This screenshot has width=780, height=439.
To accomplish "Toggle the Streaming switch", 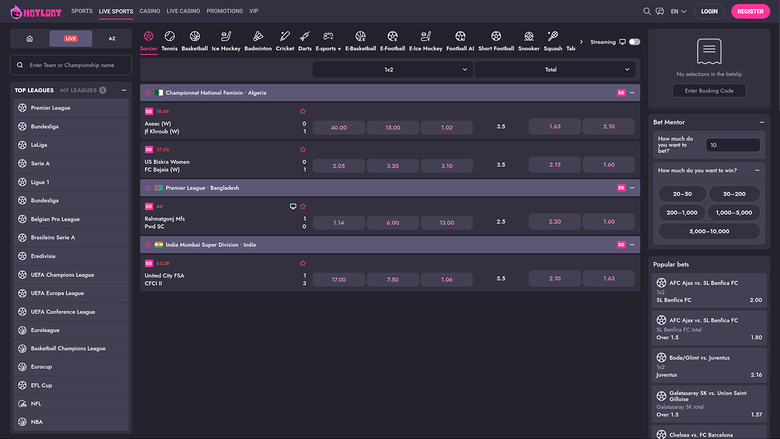I will click(x=634, y=42).
